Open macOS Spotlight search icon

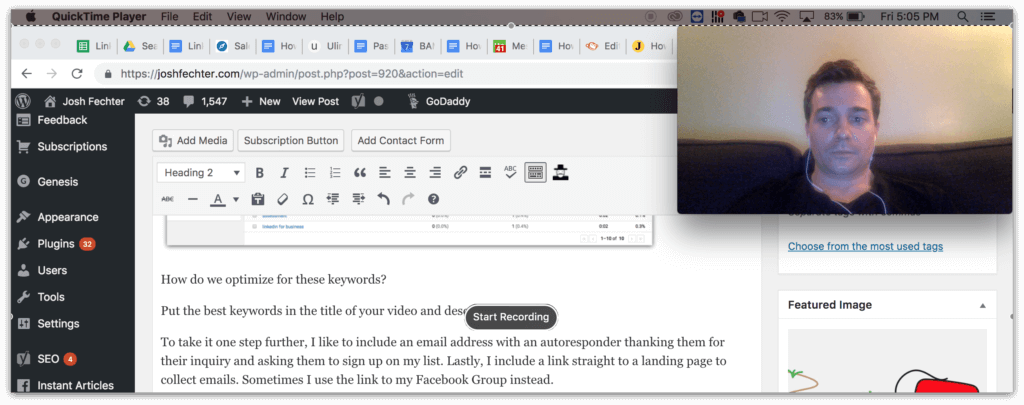point(963,16)
